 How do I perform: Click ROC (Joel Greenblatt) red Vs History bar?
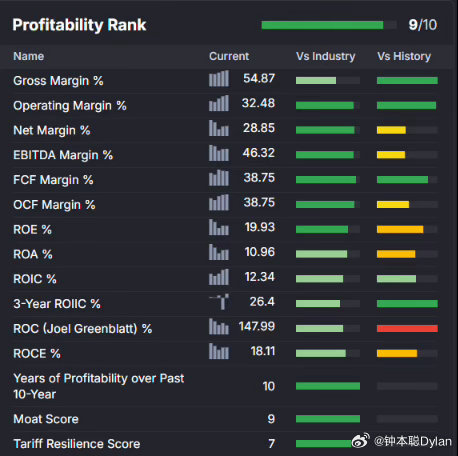pyautogui.click(x=407, y=329)
